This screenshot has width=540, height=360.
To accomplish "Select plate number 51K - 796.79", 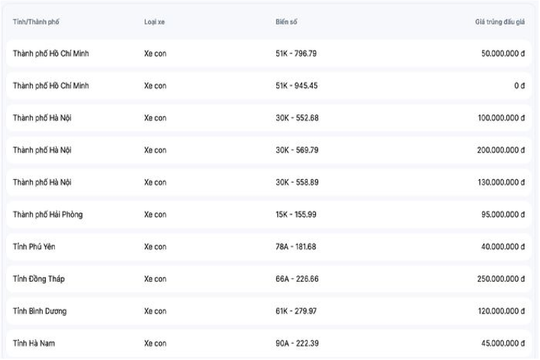I will coord(296,53).
